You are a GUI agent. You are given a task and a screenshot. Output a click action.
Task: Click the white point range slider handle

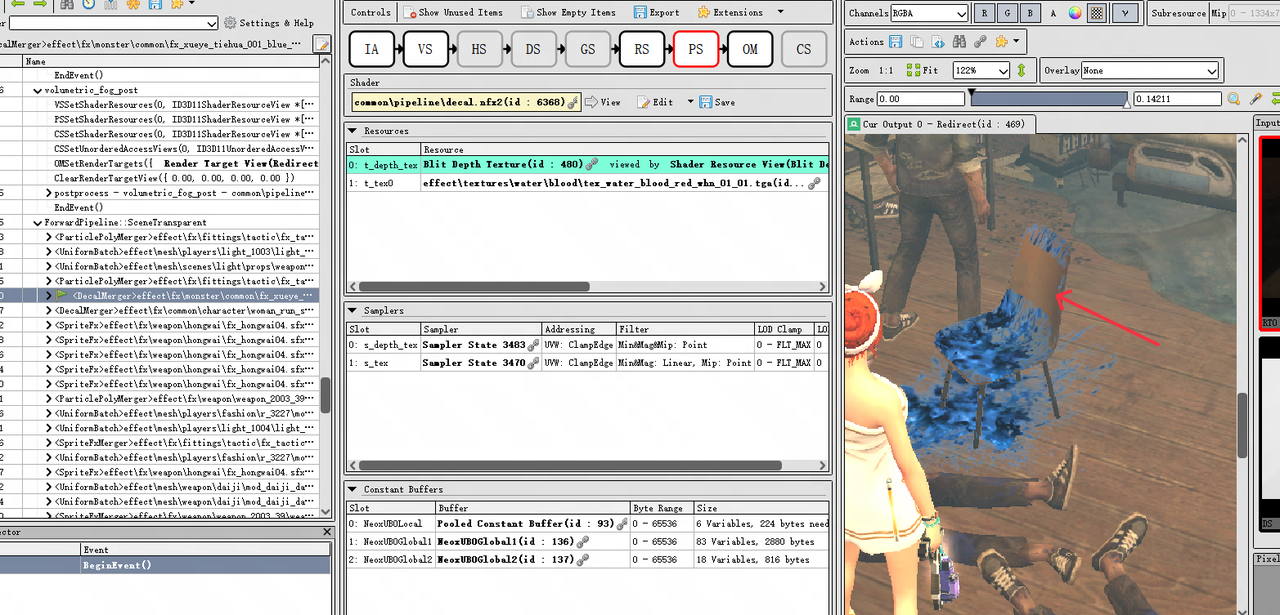click(x=1126, y=104)
